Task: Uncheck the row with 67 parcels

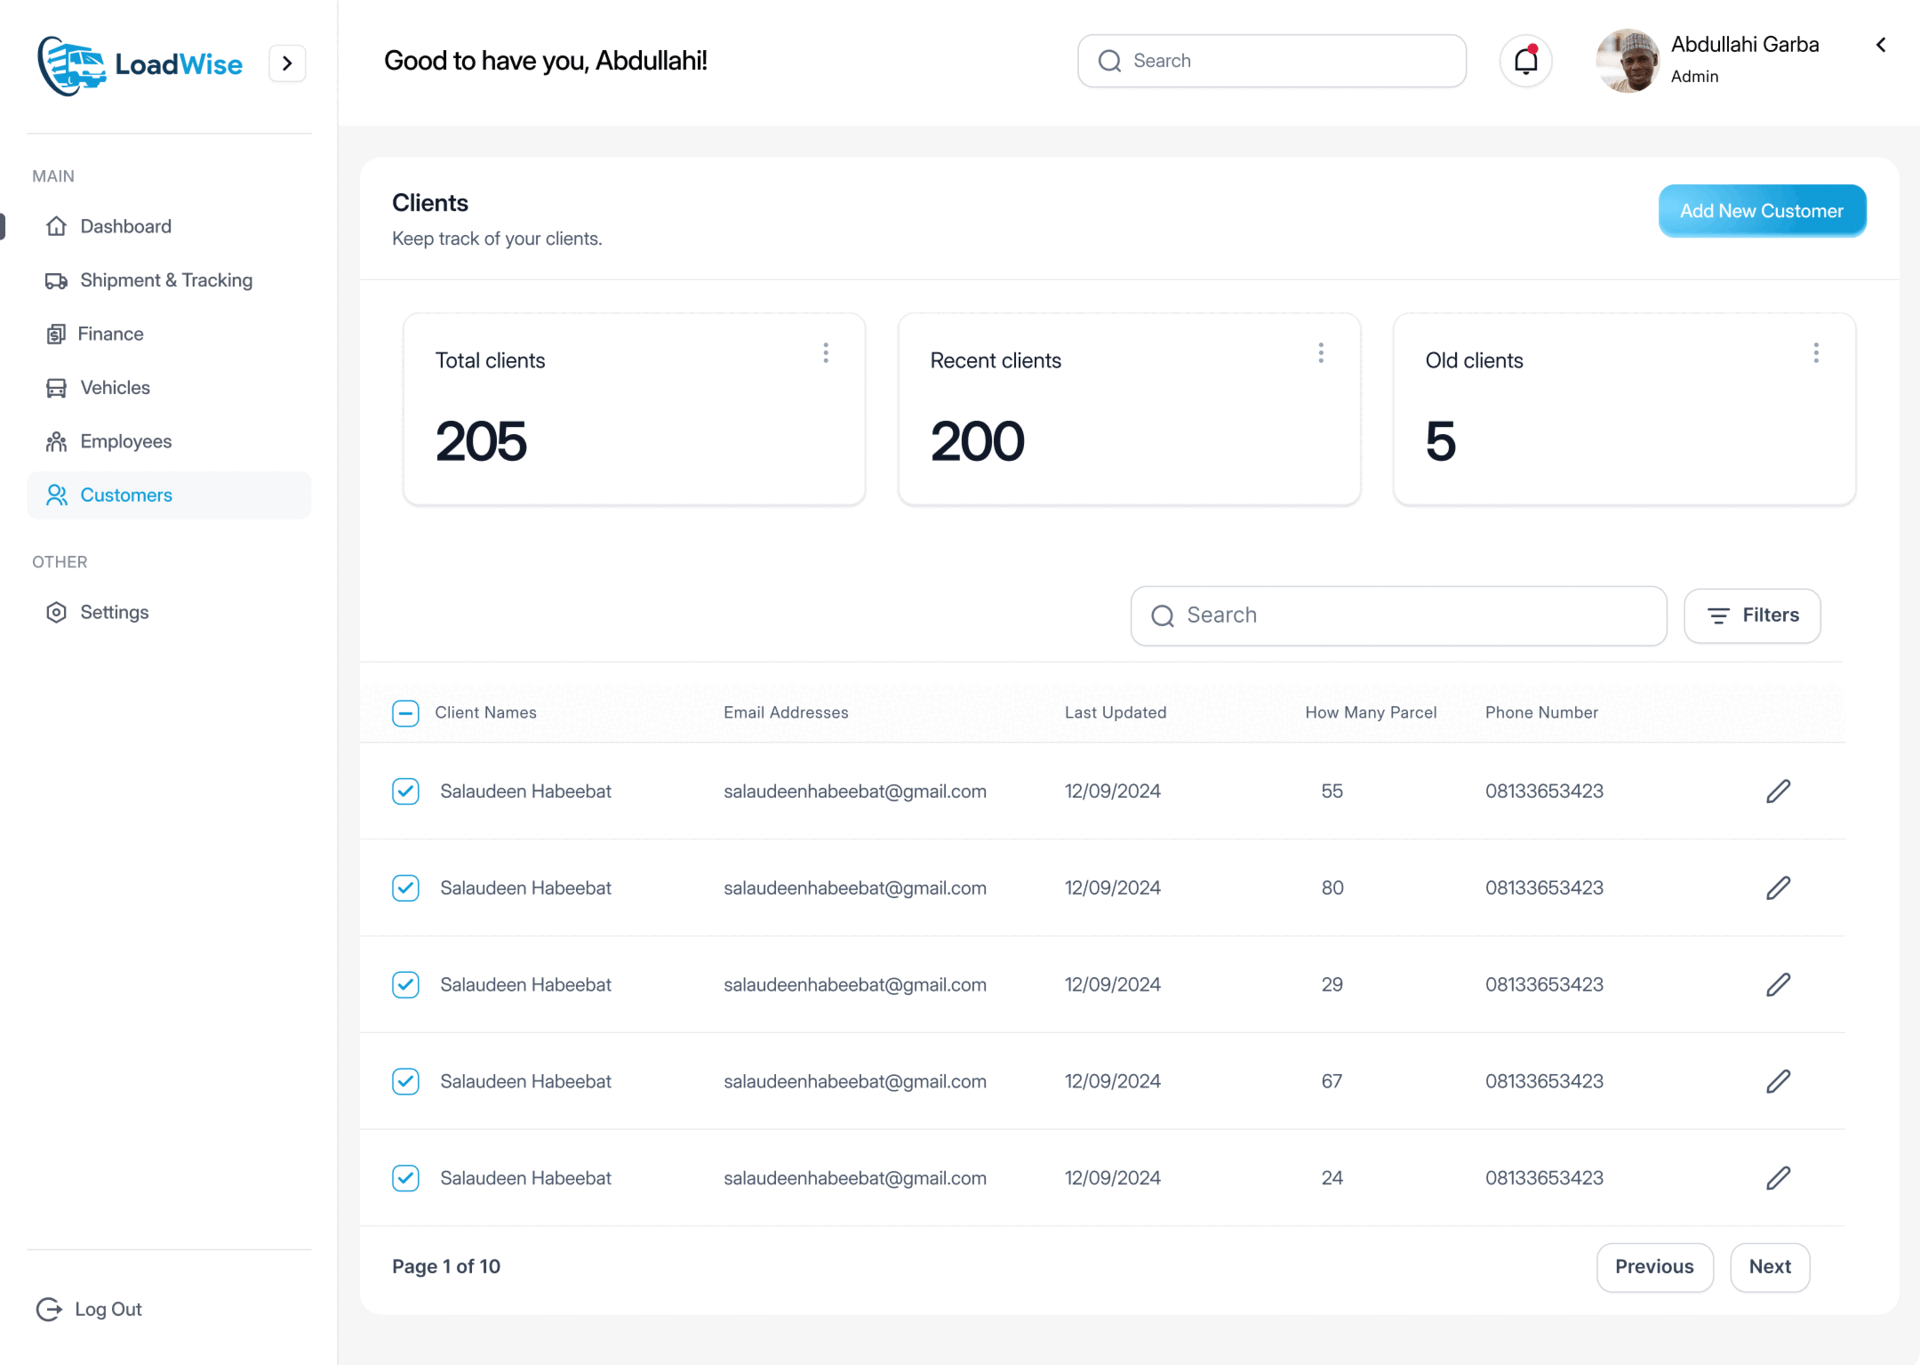Action: (405, 1081)
